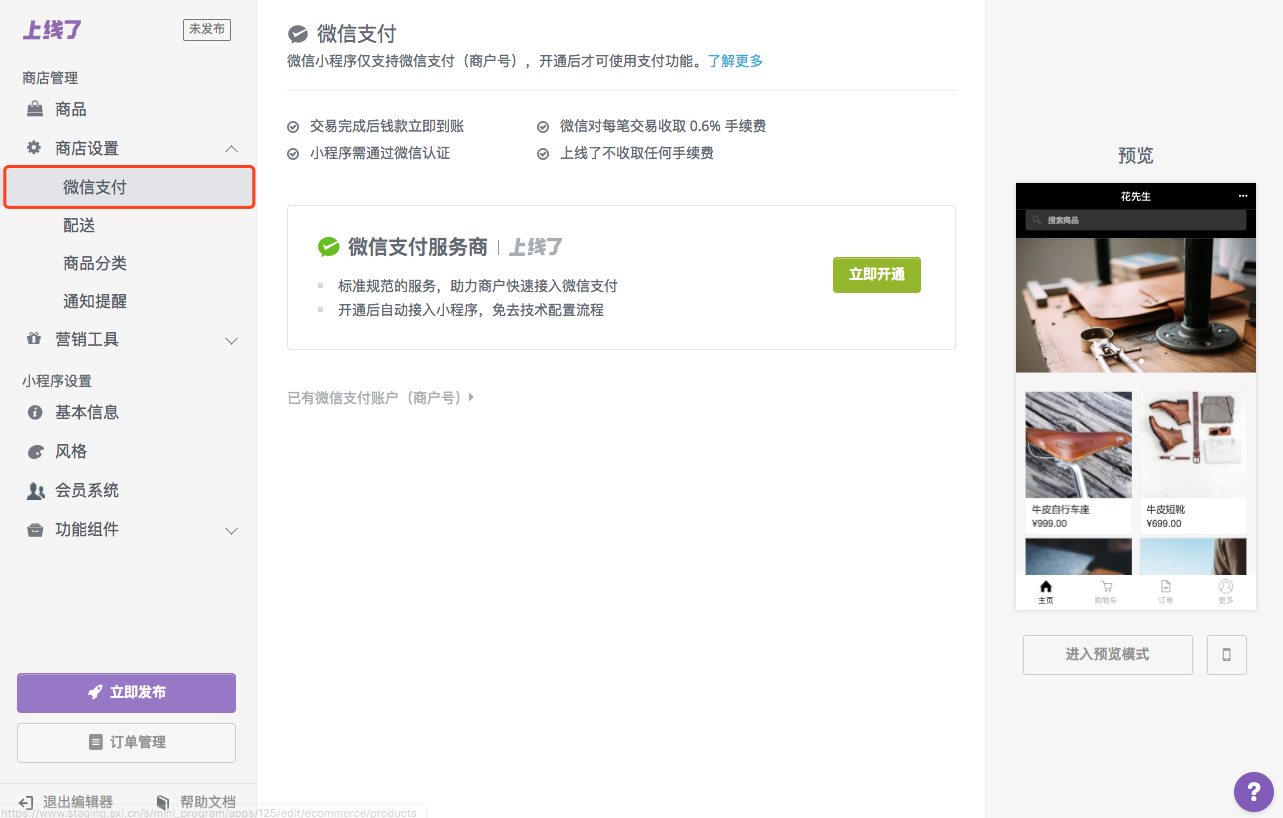The height and width of the screenshot is (818, 1283).
Task: Click the text 小程序需通过微信认证
Action: (x=380, y=153)
